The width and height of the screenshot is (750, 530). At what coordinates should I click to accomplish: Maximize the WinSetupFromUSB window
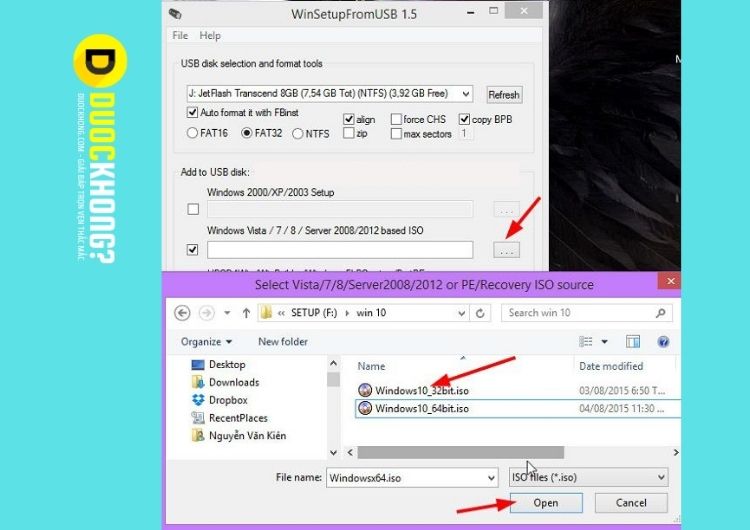tap(494, 11)
